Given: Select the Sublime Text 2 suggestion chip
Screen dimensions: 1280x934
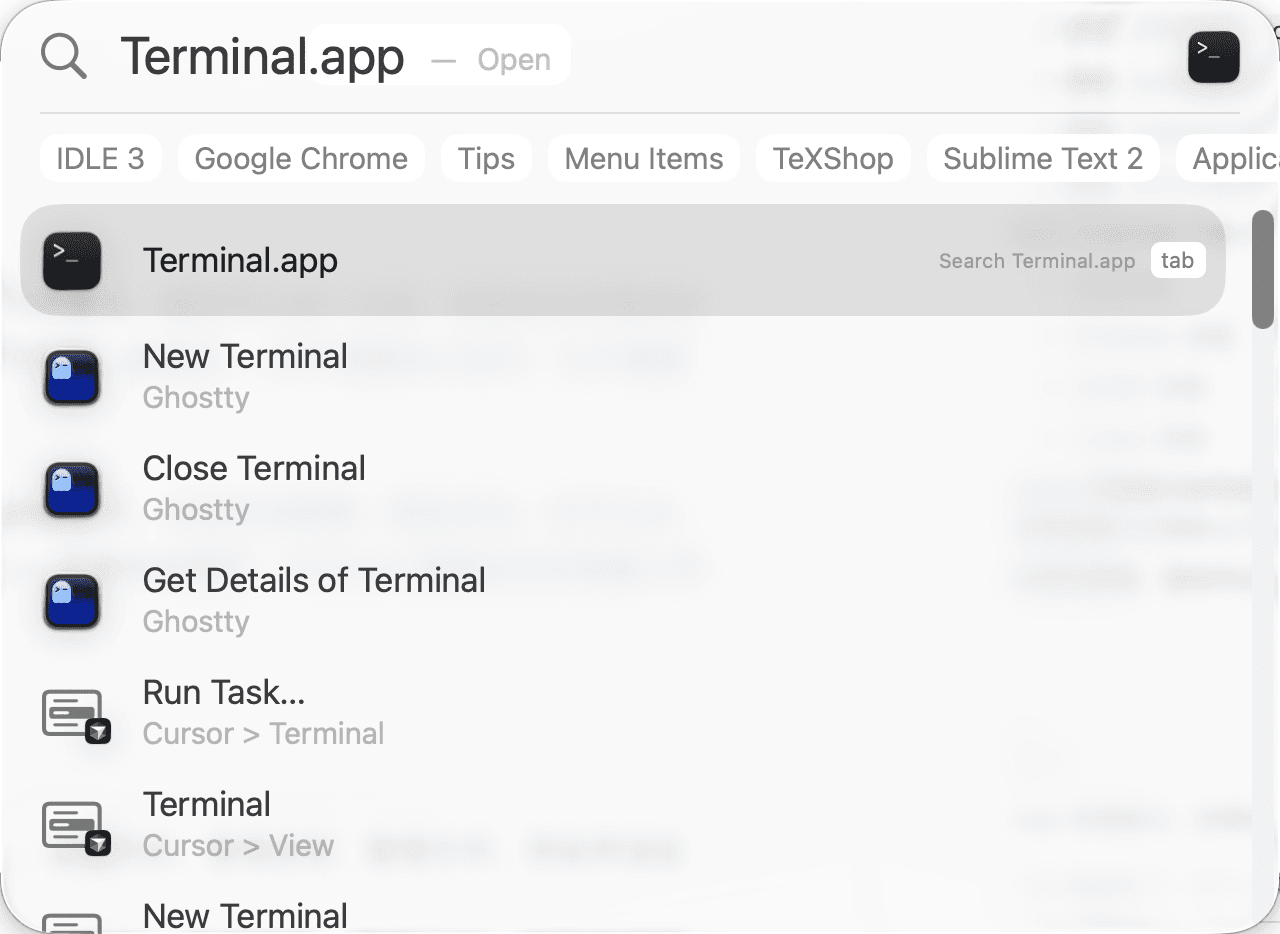Looking at the screenshot, I should [1043, 157].
